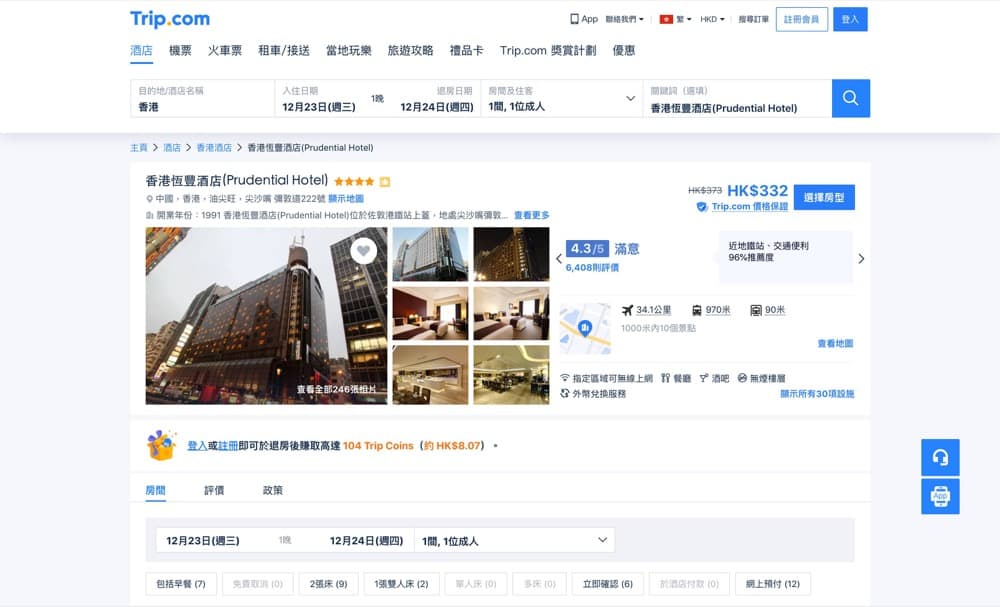Click the destination 香港 input field
The width and height of the screenshot is (1000, 607).
202,98
